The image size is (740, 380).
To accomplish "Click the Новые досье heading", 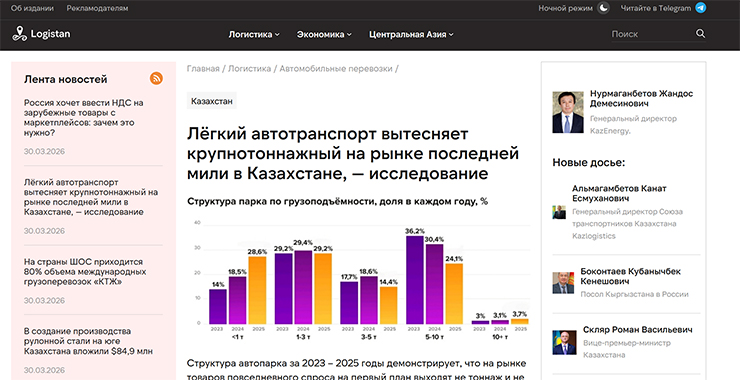I will point(589,163).
